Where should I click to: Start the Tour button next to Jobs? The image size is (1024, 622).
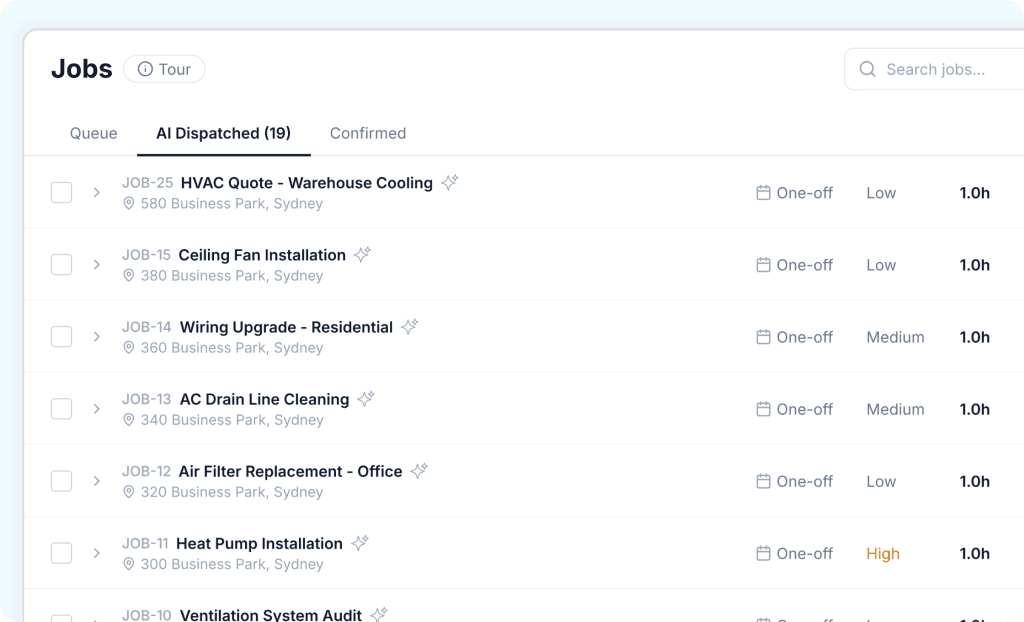tap(164, 69)
